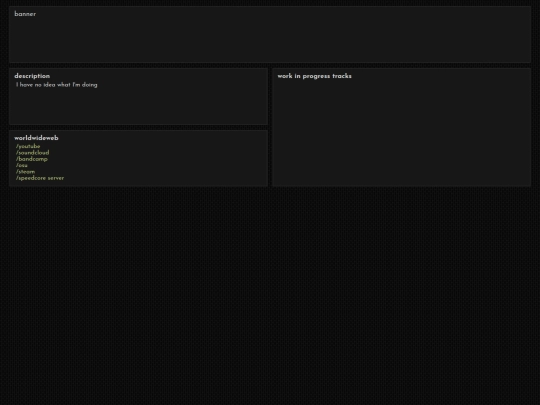Click the 'worldwideweb' heading
This screenshot has width=540, height=405.
coord(37,138)
